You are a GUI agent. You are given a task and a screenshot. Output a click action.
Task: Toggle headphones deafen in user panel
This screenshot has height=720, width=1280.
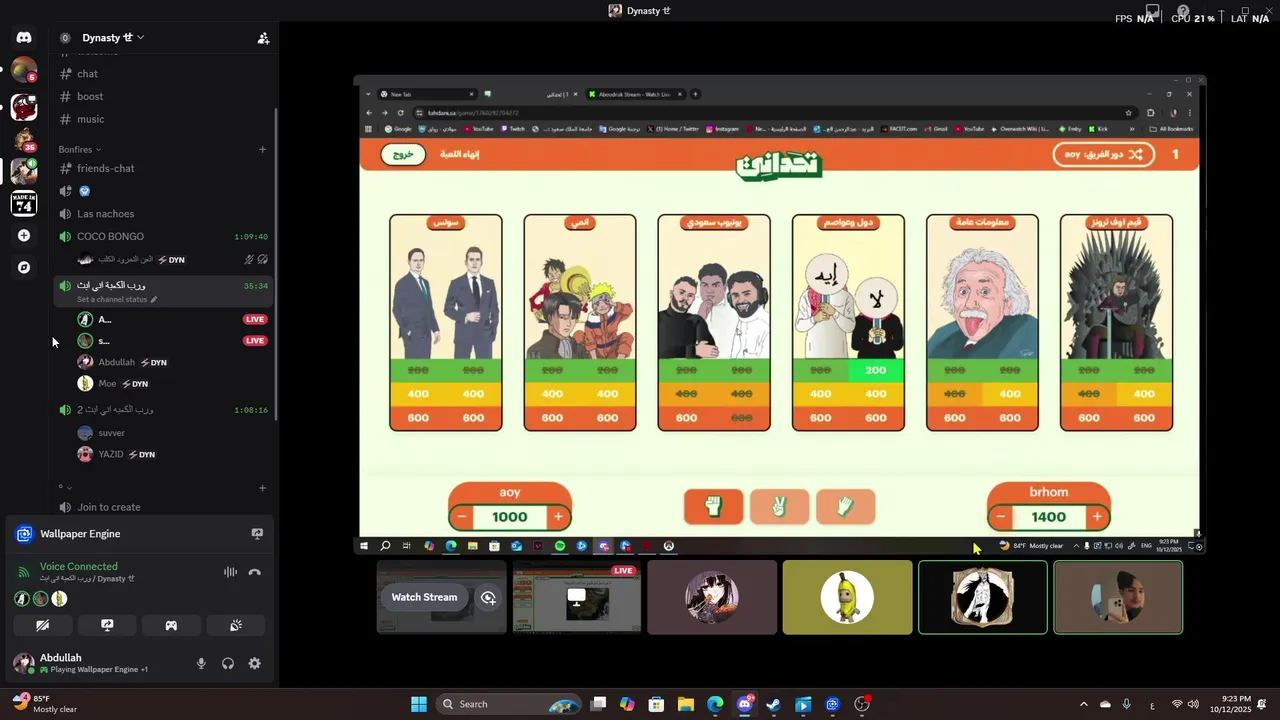[x=228, y=663]
